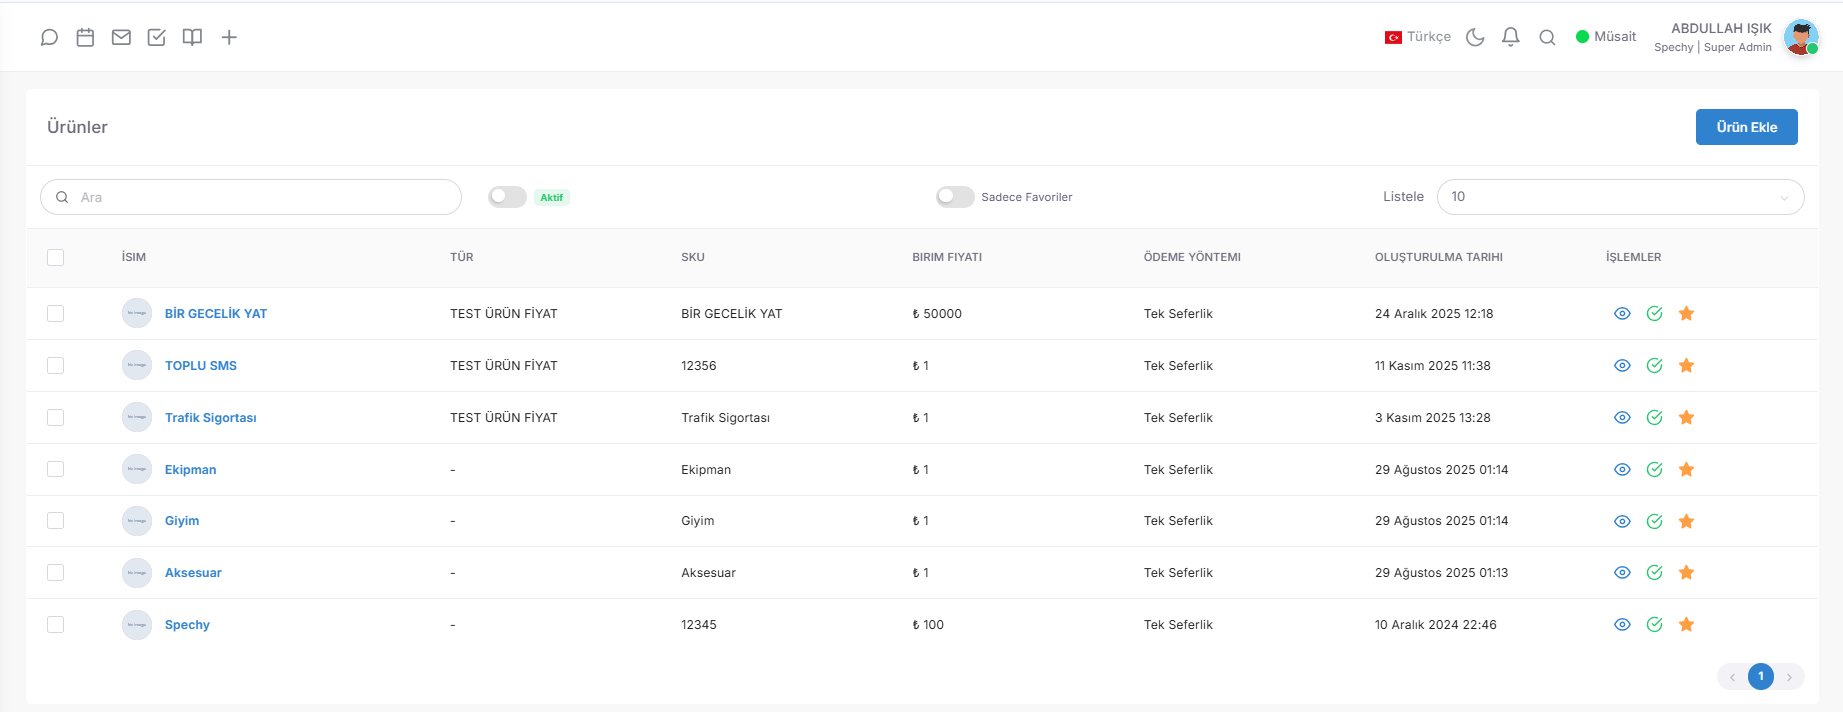Check the Spechy row checkbox

[55, 625]
